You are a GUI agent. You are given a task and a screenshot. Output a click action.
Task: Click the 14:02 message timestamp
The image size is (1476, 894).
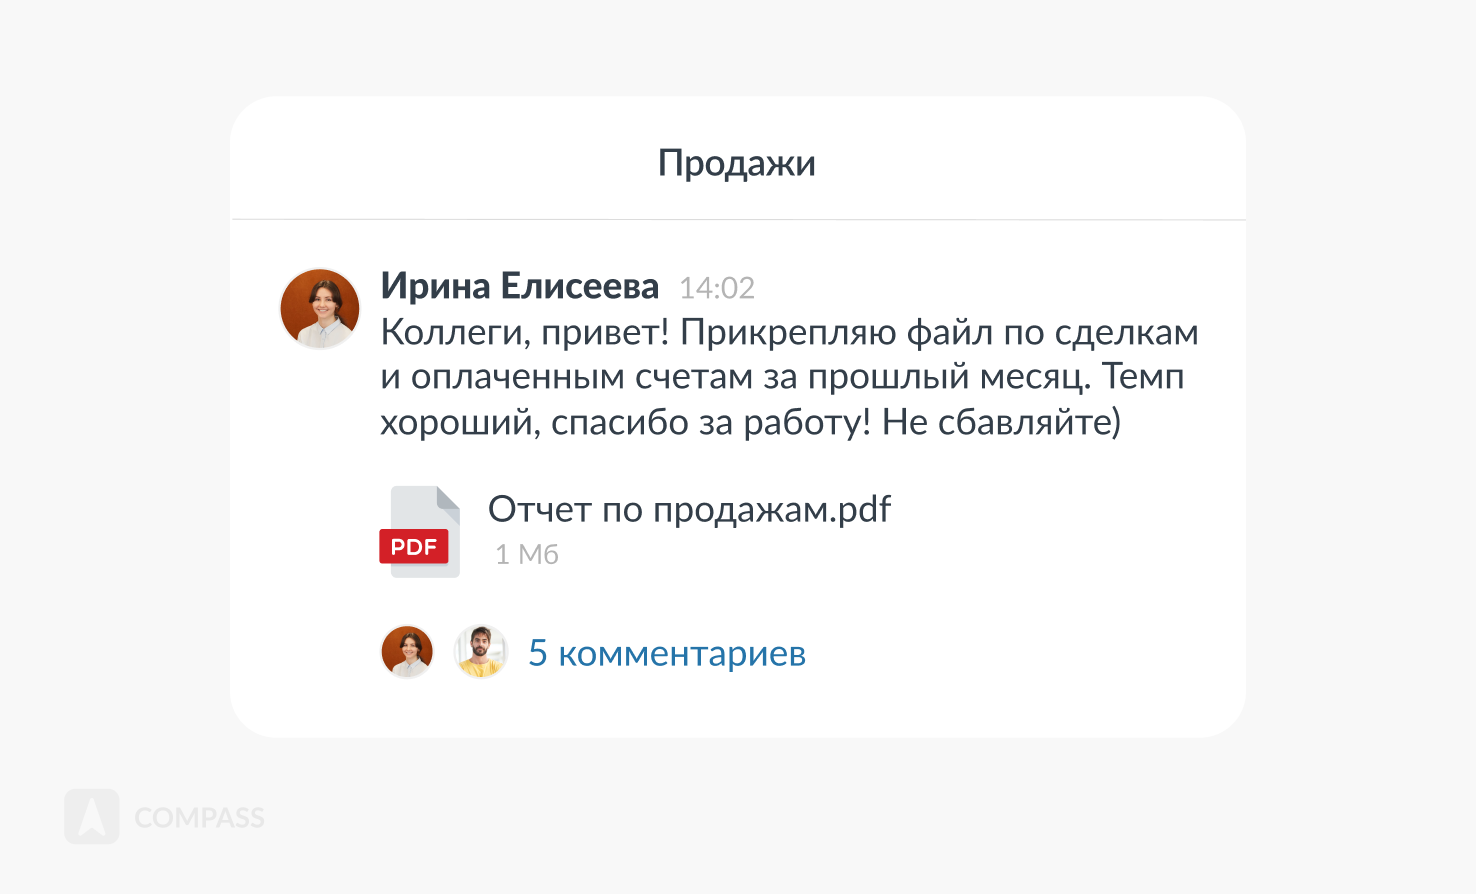pyautogui.click(x=717, y=288)
